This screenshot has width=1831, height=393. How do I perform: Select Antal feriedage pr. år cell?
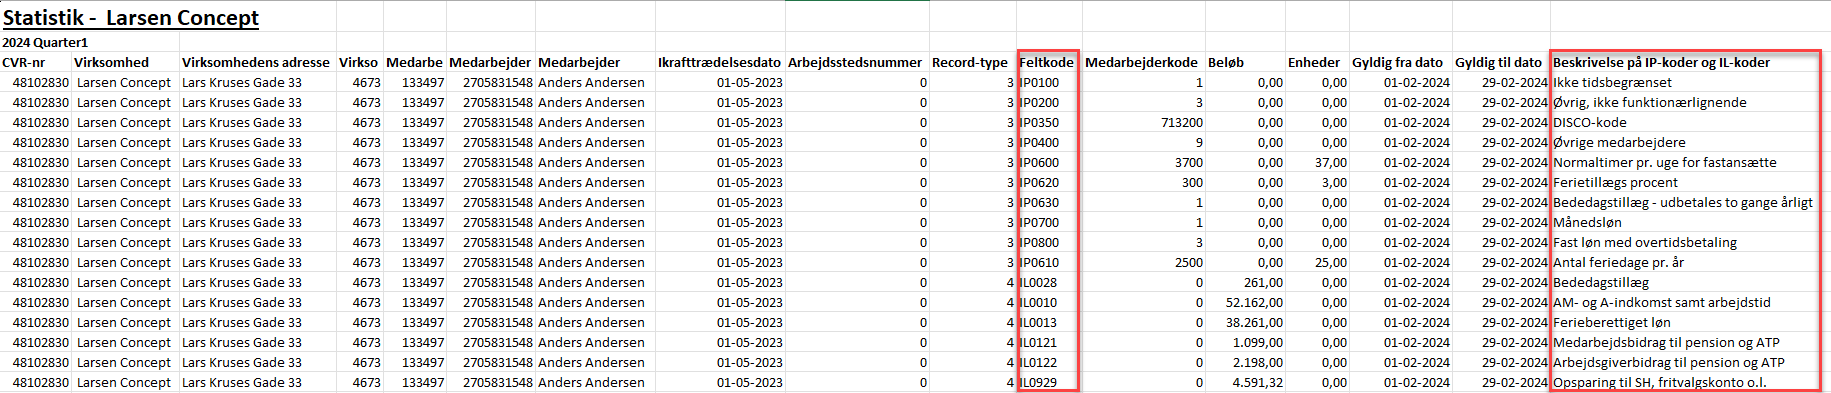[x=1618, y=262]
